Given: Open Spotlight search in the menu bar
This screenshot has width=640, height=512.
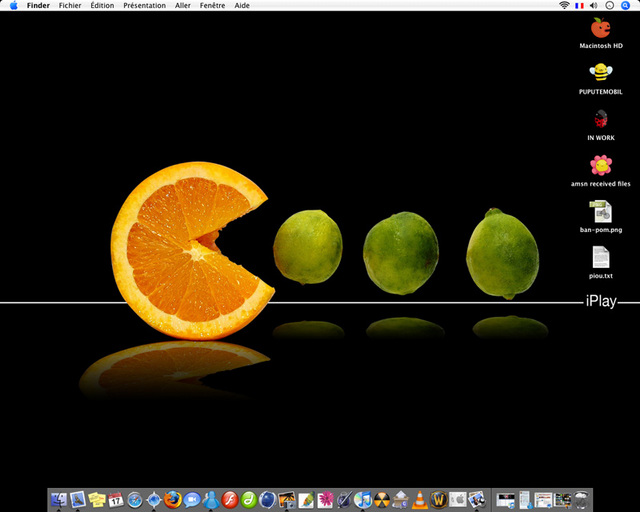Looking at the screenshot, I should [x=625, y=5].
